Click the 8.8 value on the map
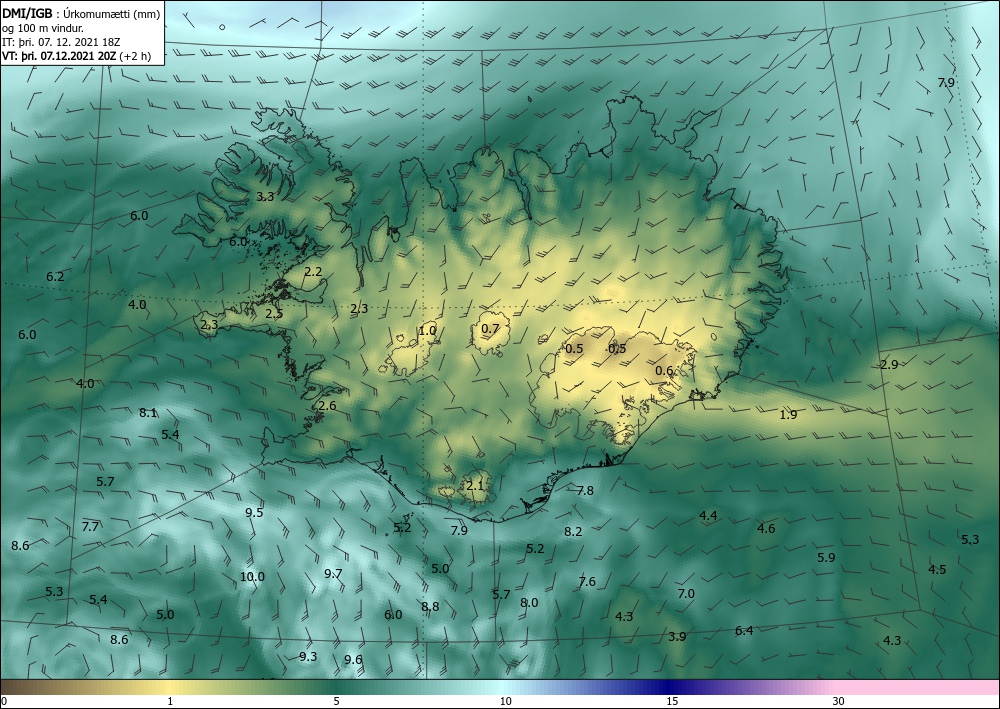This screenshot has height=709, width=1000. point(430,606)
